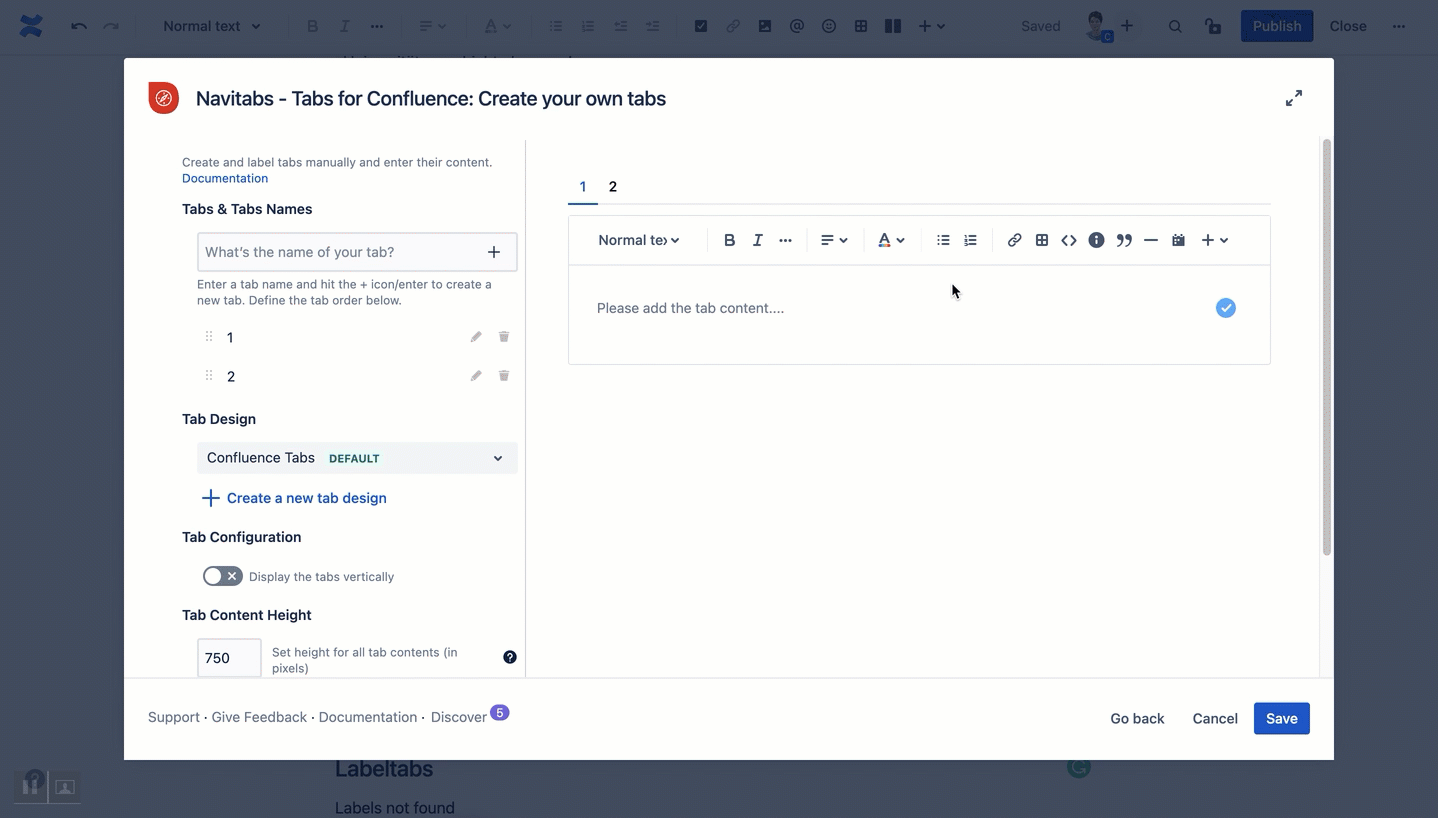
Task: Click the Navitabs red logo icon
Action: pos(163,98)
